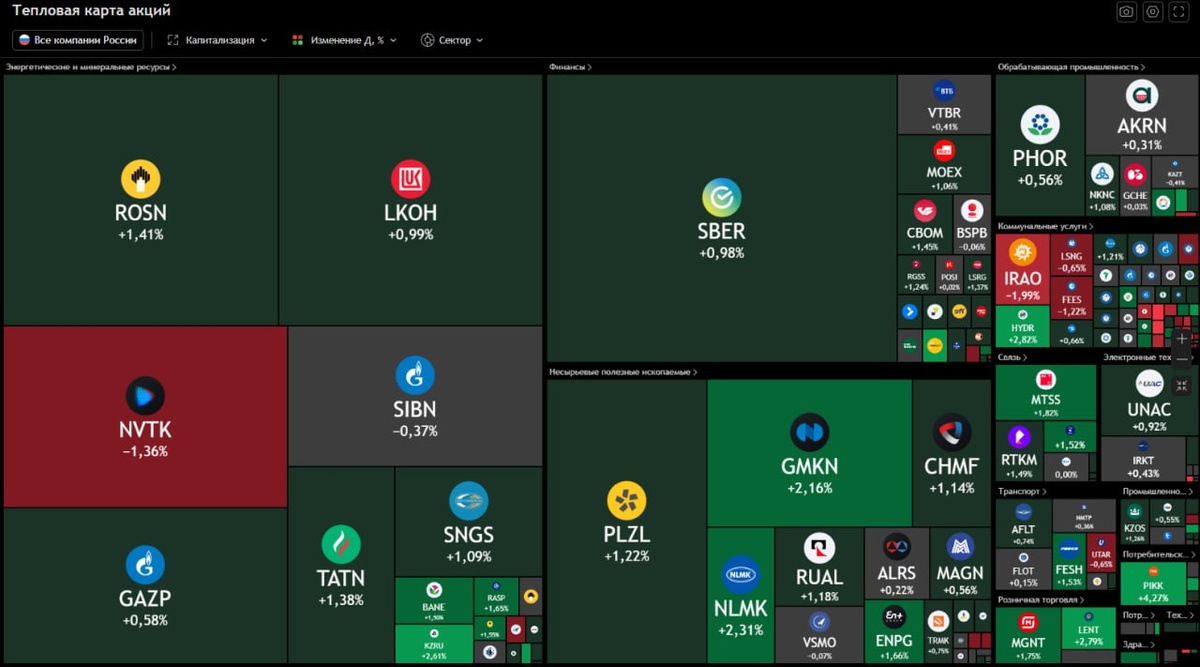
Task: Expand 'Энергетические и минеральные ресурсы' sector
Action: point(91,67)
